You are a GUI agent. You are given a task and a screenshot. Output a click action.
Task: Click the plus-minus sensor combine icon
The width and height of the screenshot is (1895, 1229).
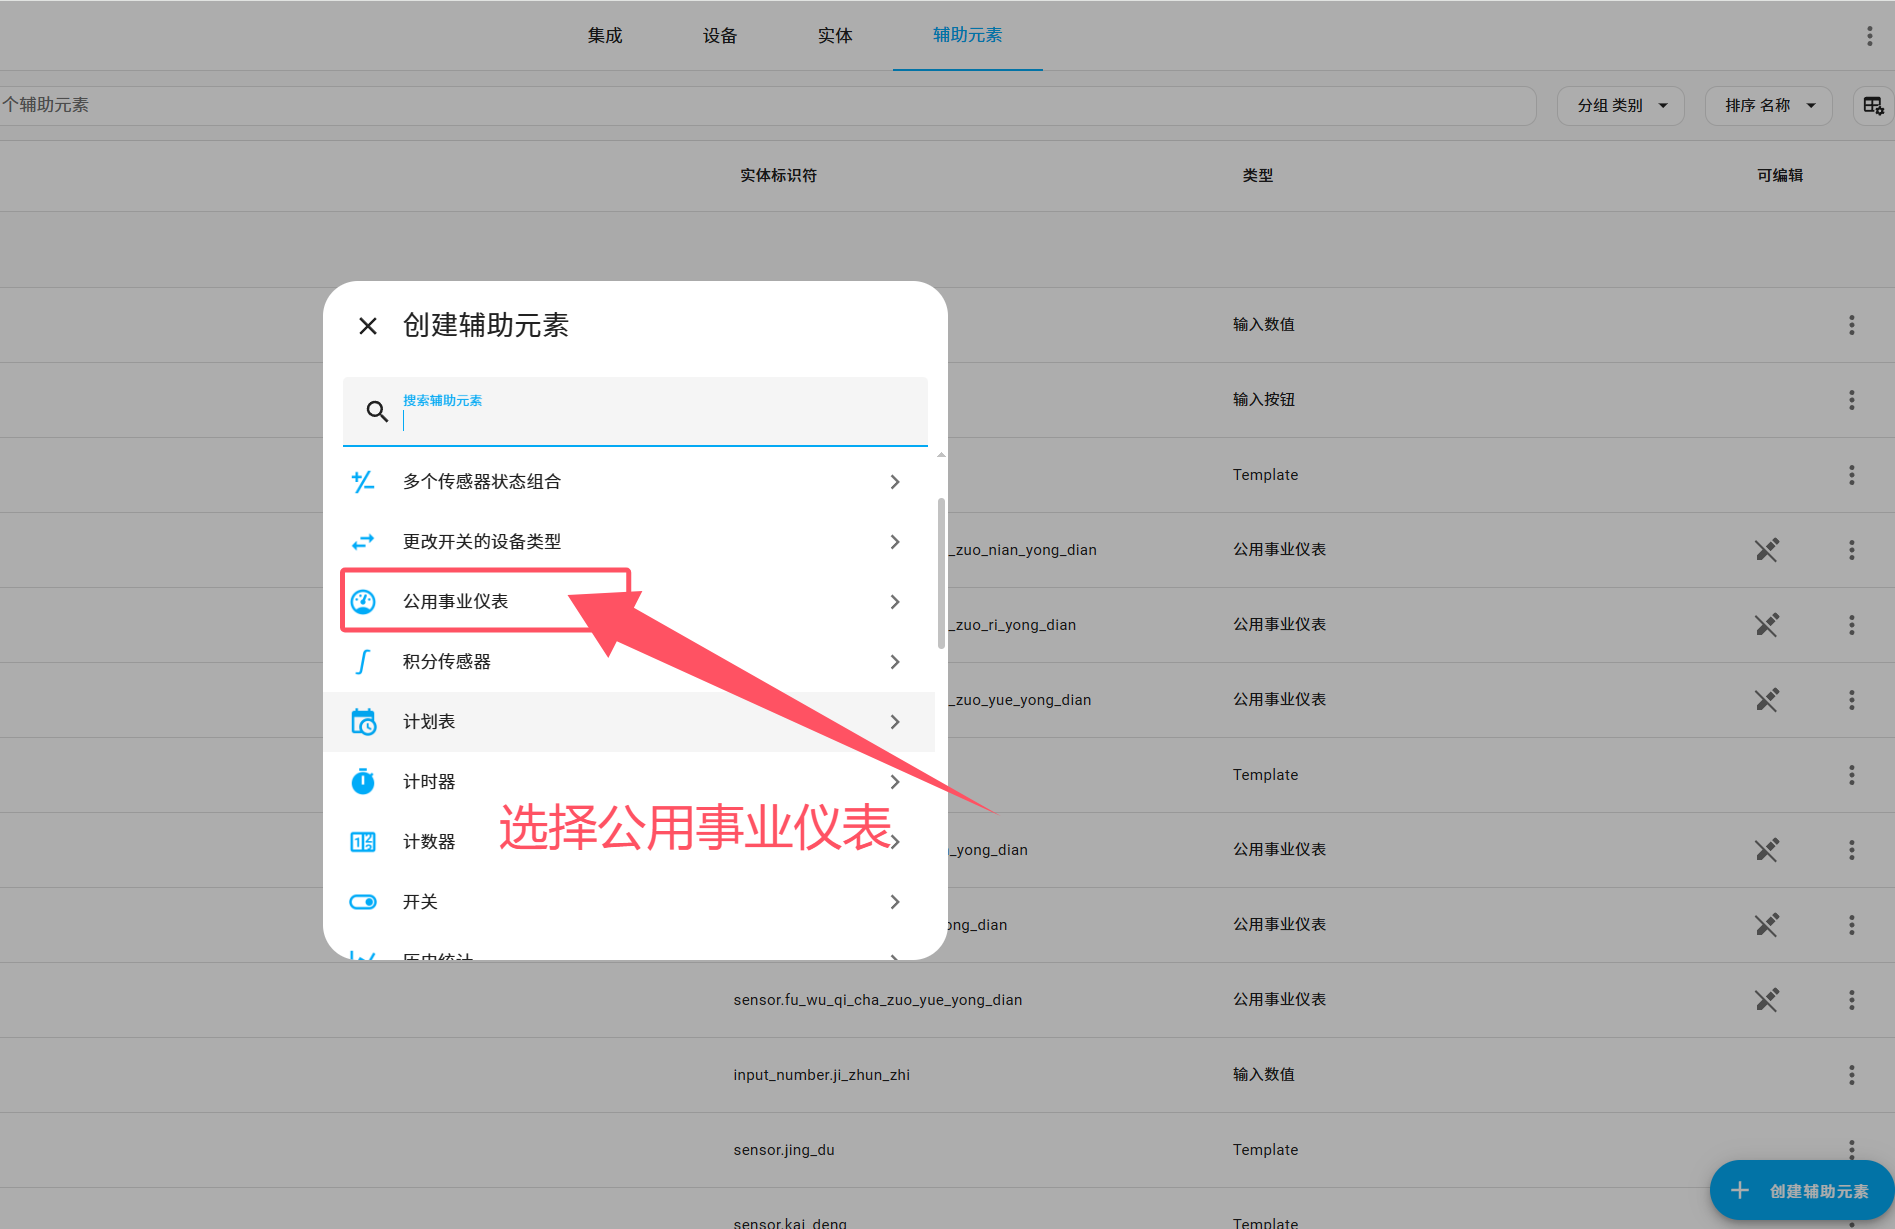(363, 481)
